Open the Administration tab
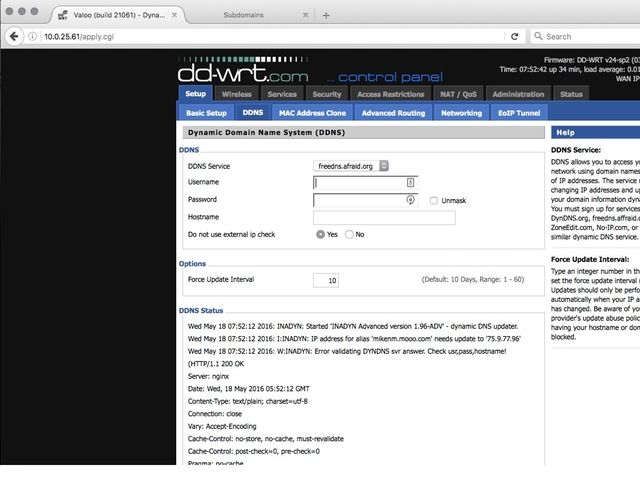The image size is (640, 480). point(518,94)
